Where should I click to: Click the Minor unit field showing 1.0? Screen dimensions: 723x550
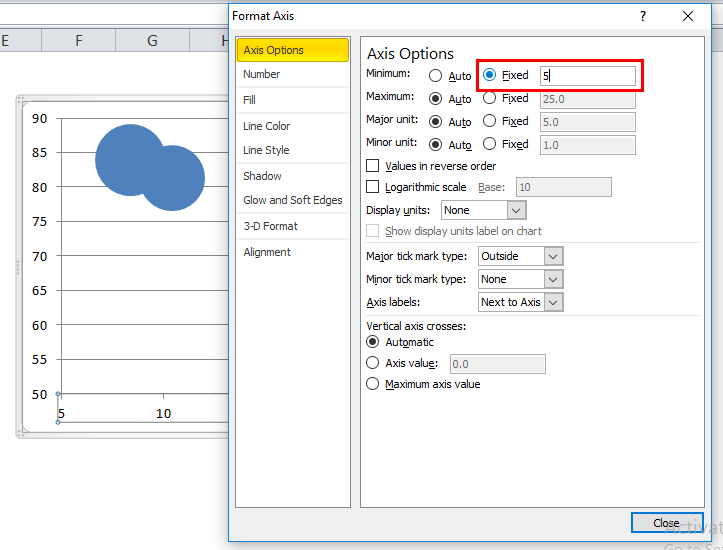588,145
